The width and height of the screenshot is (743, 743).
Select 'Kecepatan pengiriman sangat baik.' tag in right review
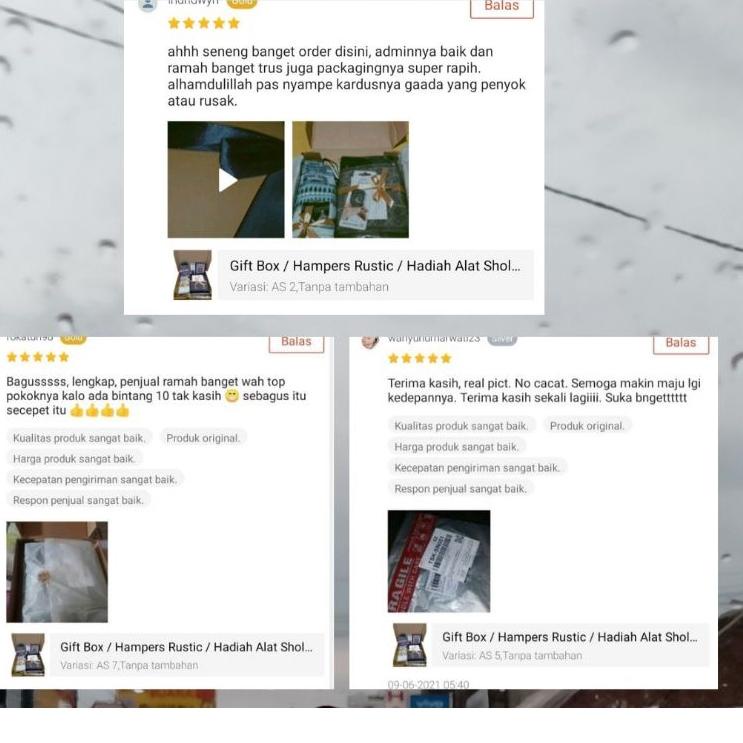477,468
